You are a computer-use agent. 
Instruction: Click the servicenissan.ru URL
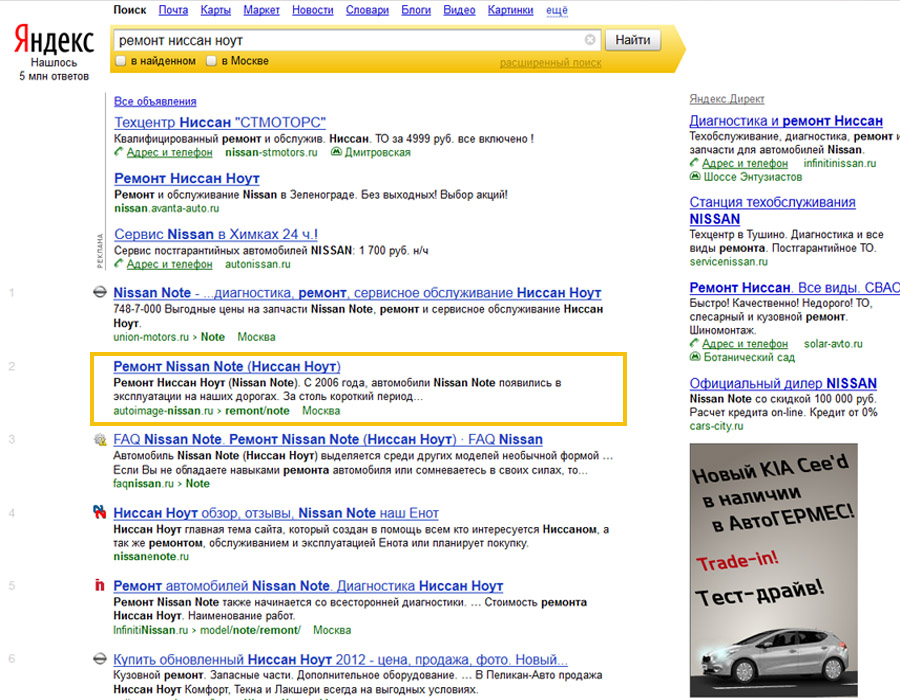728,262
